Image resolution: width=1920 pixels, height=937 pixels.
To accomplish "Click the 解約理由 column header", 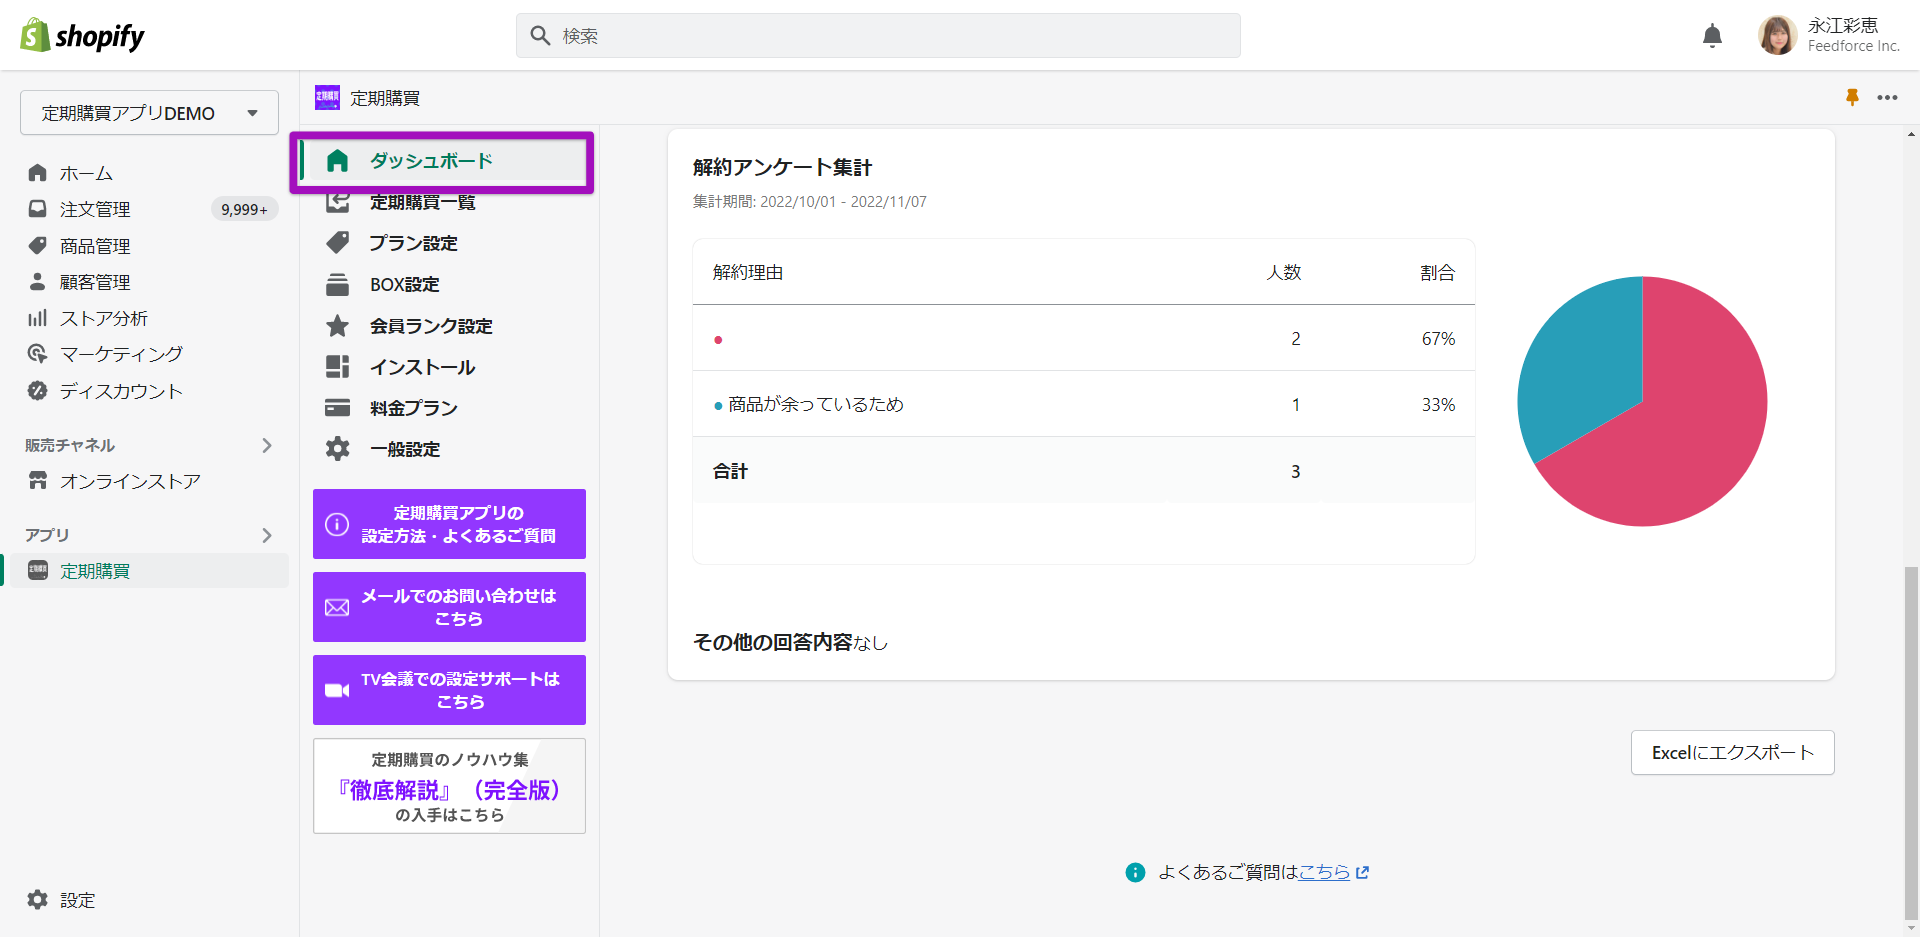I will [748, 272].
